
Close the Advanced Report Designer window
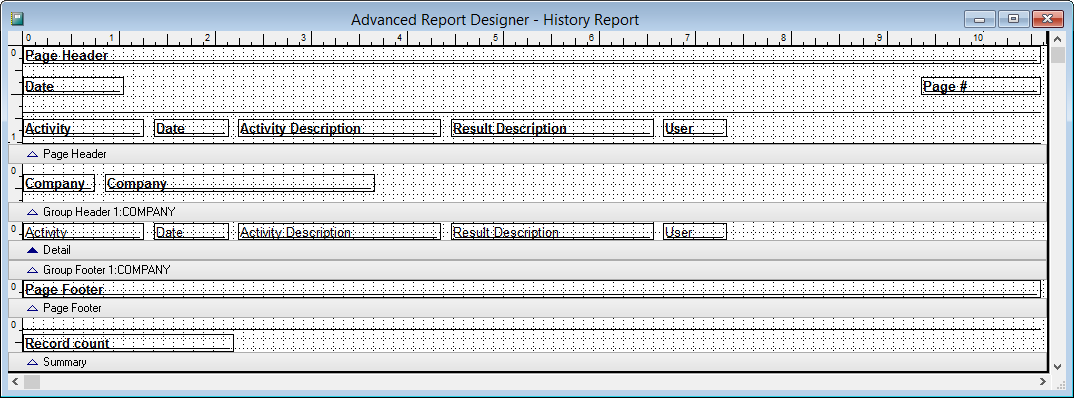pos(1048,20)
